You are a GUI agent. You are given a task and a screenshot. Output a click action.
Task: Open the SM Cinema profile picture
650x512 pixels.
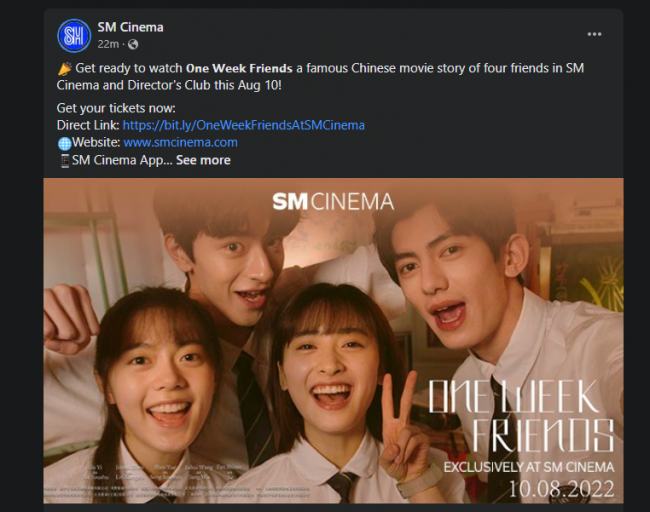point(74,36)
